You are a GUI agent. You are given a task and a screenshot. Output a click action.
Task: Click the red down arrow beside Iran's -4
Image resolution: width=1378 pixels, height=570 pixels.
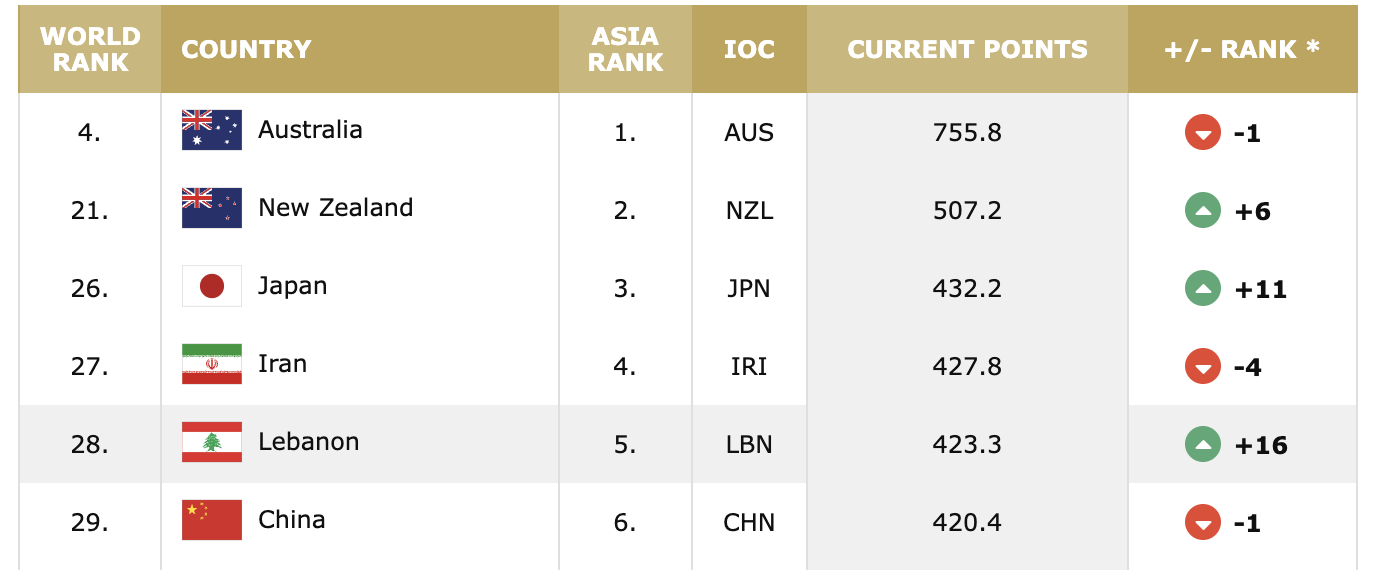coord(1203,366)
